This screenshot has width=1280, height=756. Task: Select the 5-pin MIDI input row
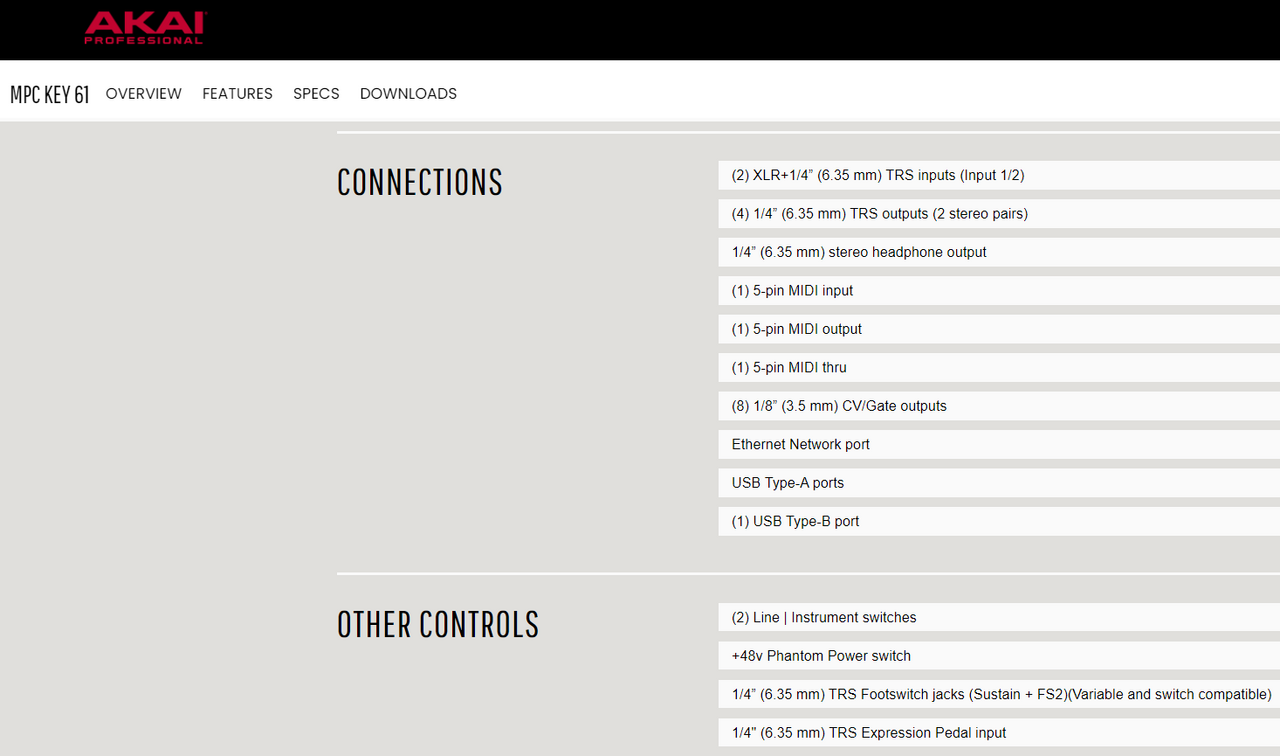tap(999, 291)
